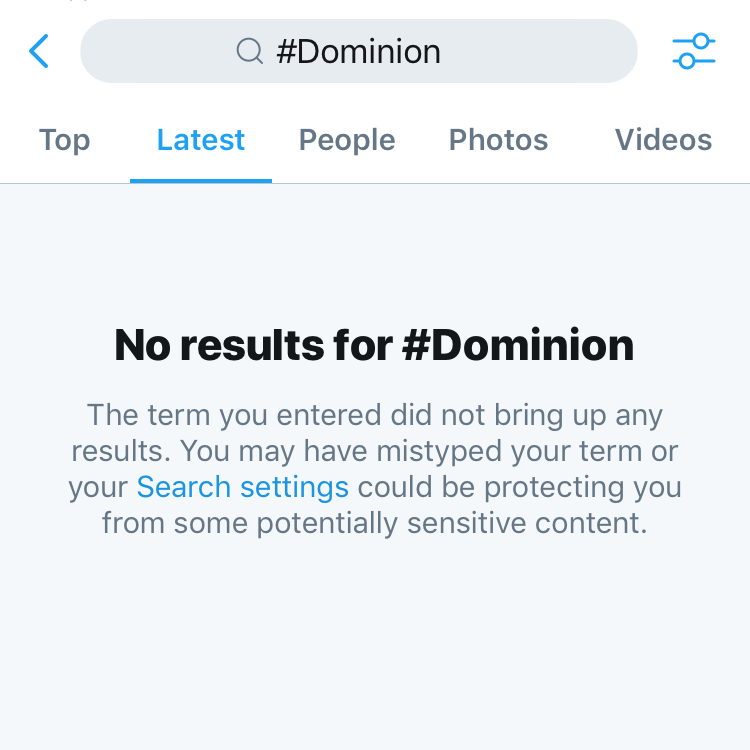Tap the lower knob of filter icon

pyautogui.click(x=686, y=62)
